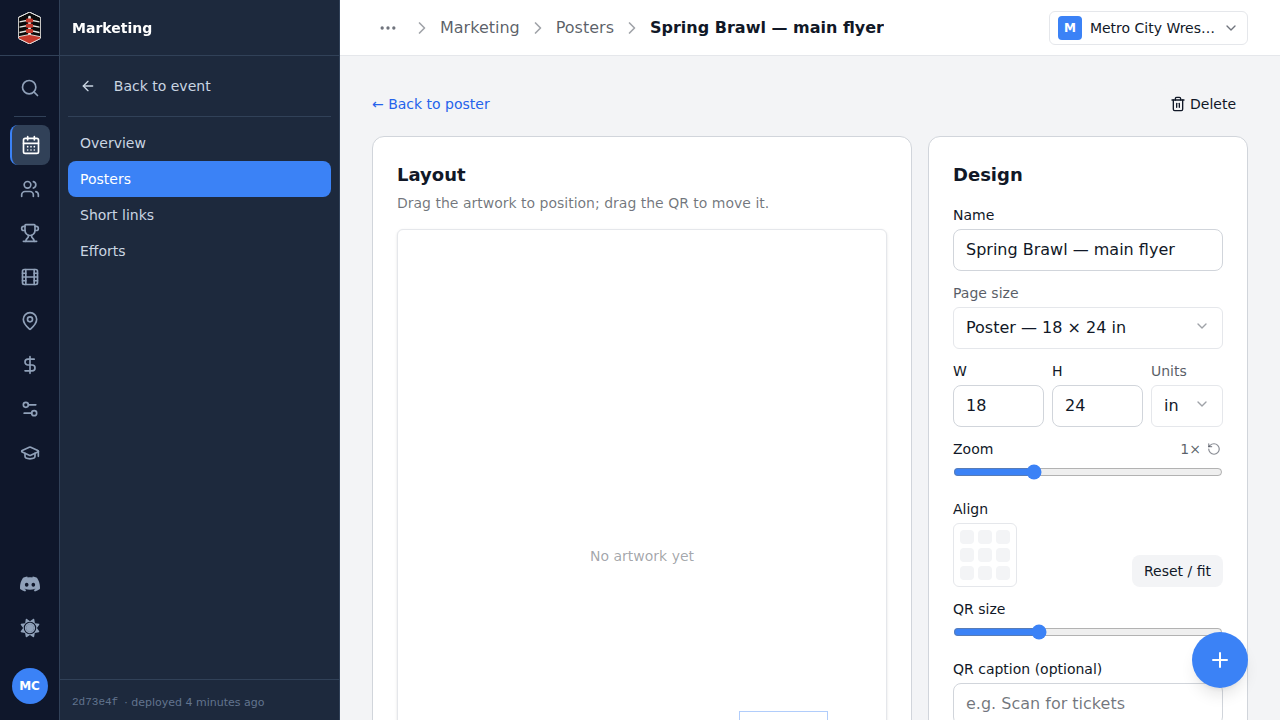The image size is (1280, 720).
Task: Focus the W width field
Action: click(998, 406)
